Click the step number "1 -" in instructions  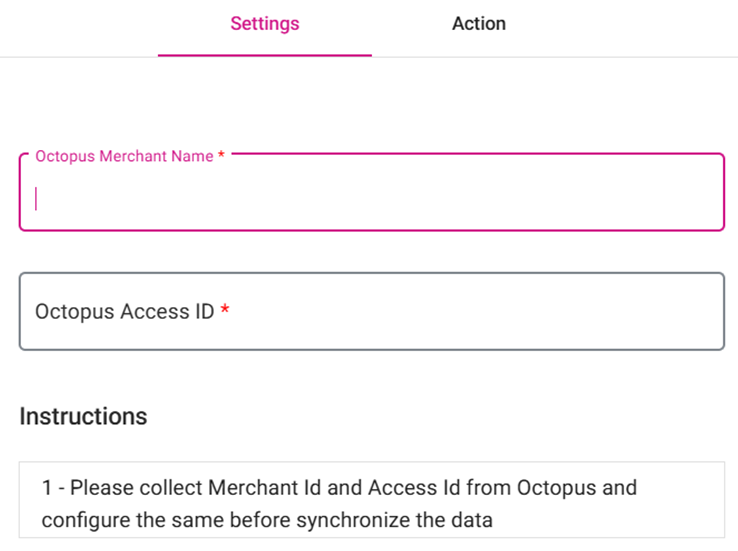click(x=53, y=489)
